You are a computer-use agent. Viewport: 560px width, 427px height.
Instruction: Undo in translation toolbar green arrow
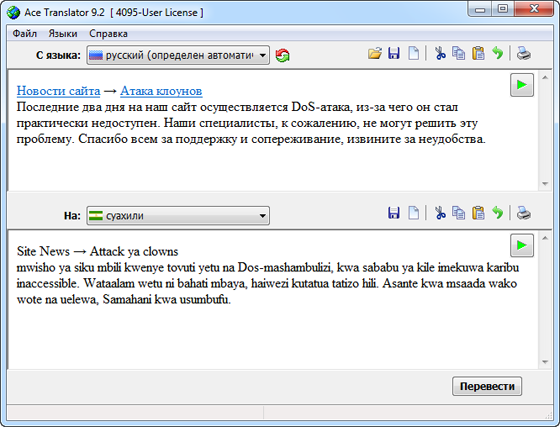(x=498, y=213)
